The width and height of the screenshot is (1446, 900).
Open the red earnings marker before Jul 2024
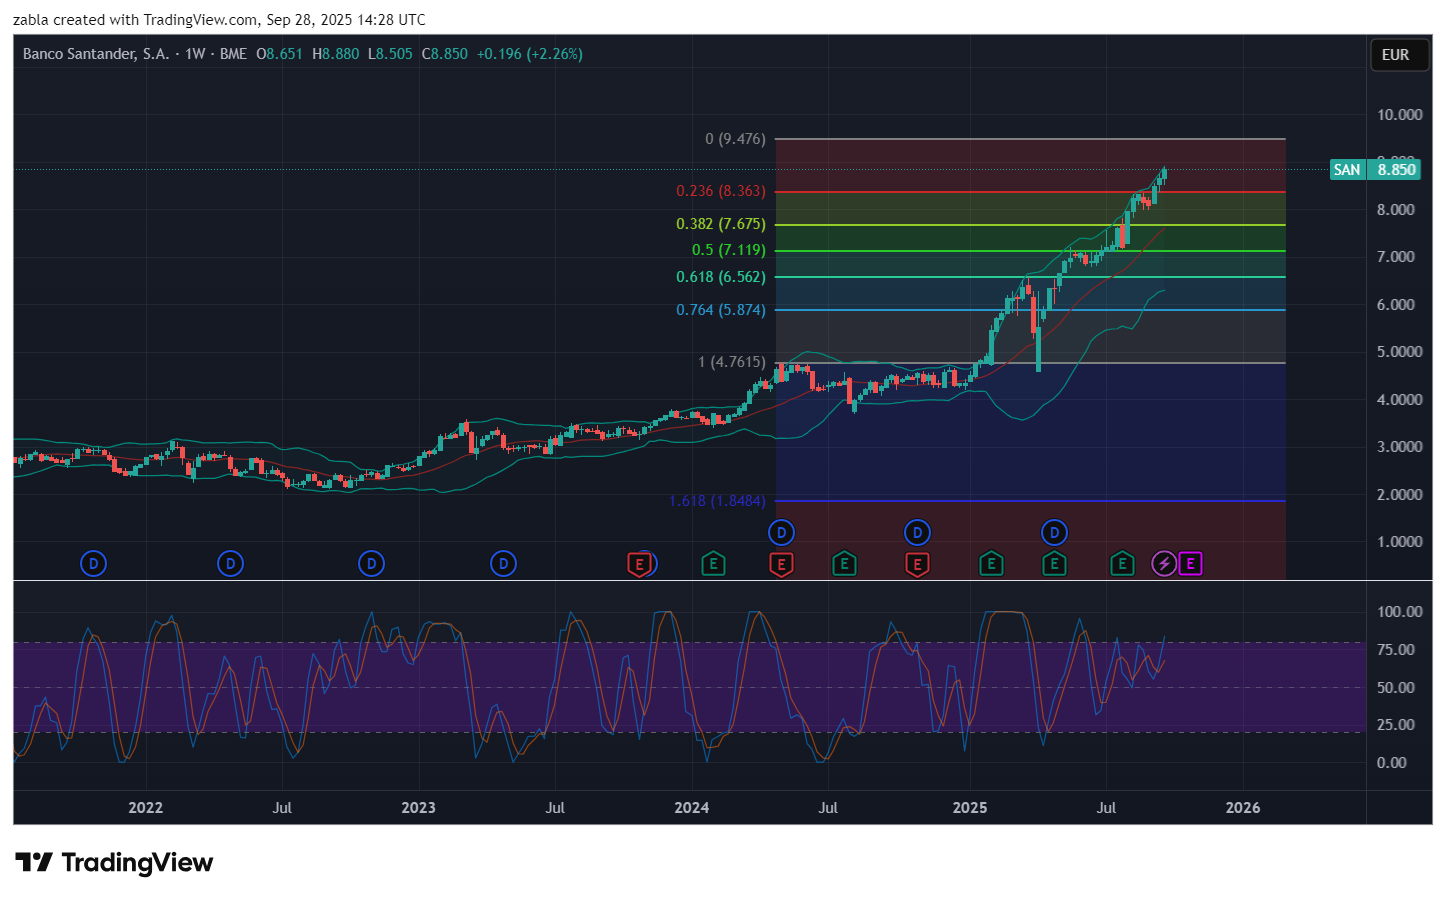[781, 565]
